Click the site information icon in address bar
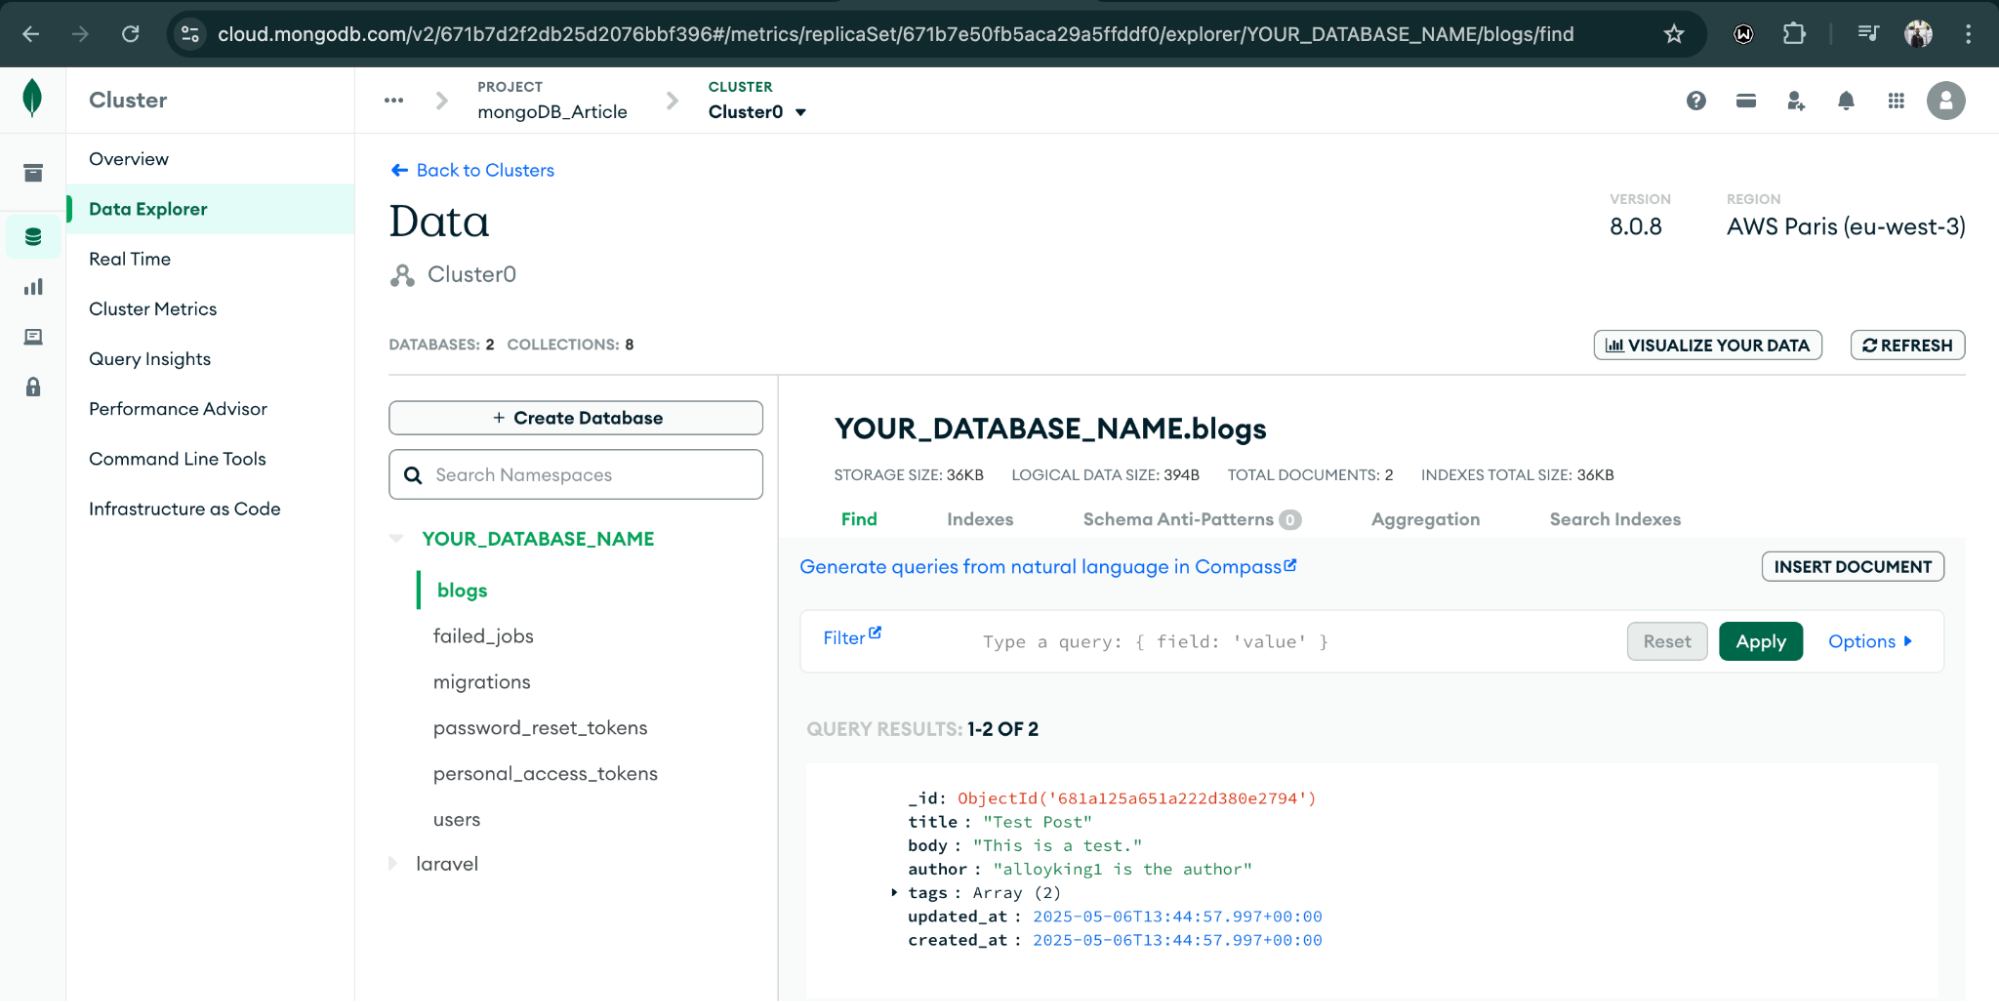Image resolution: width=1999 pixels, height=1002 pixels. point(190,34)
